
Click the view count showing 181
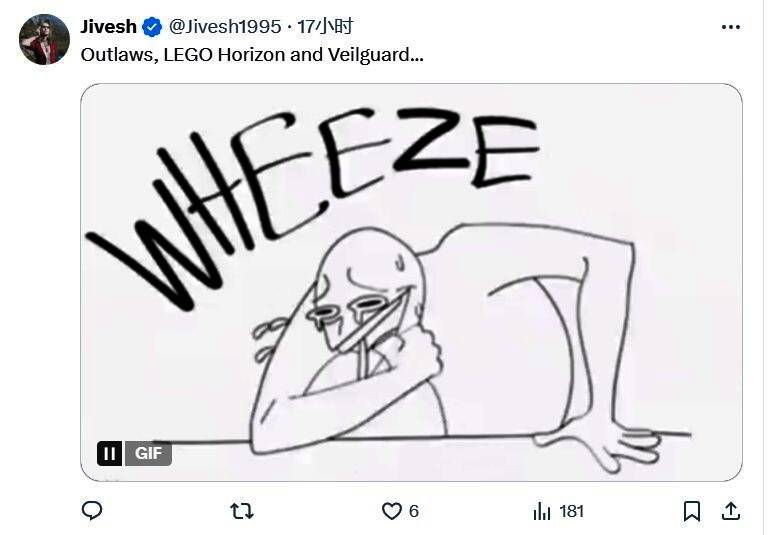click(x=571, y=511)
